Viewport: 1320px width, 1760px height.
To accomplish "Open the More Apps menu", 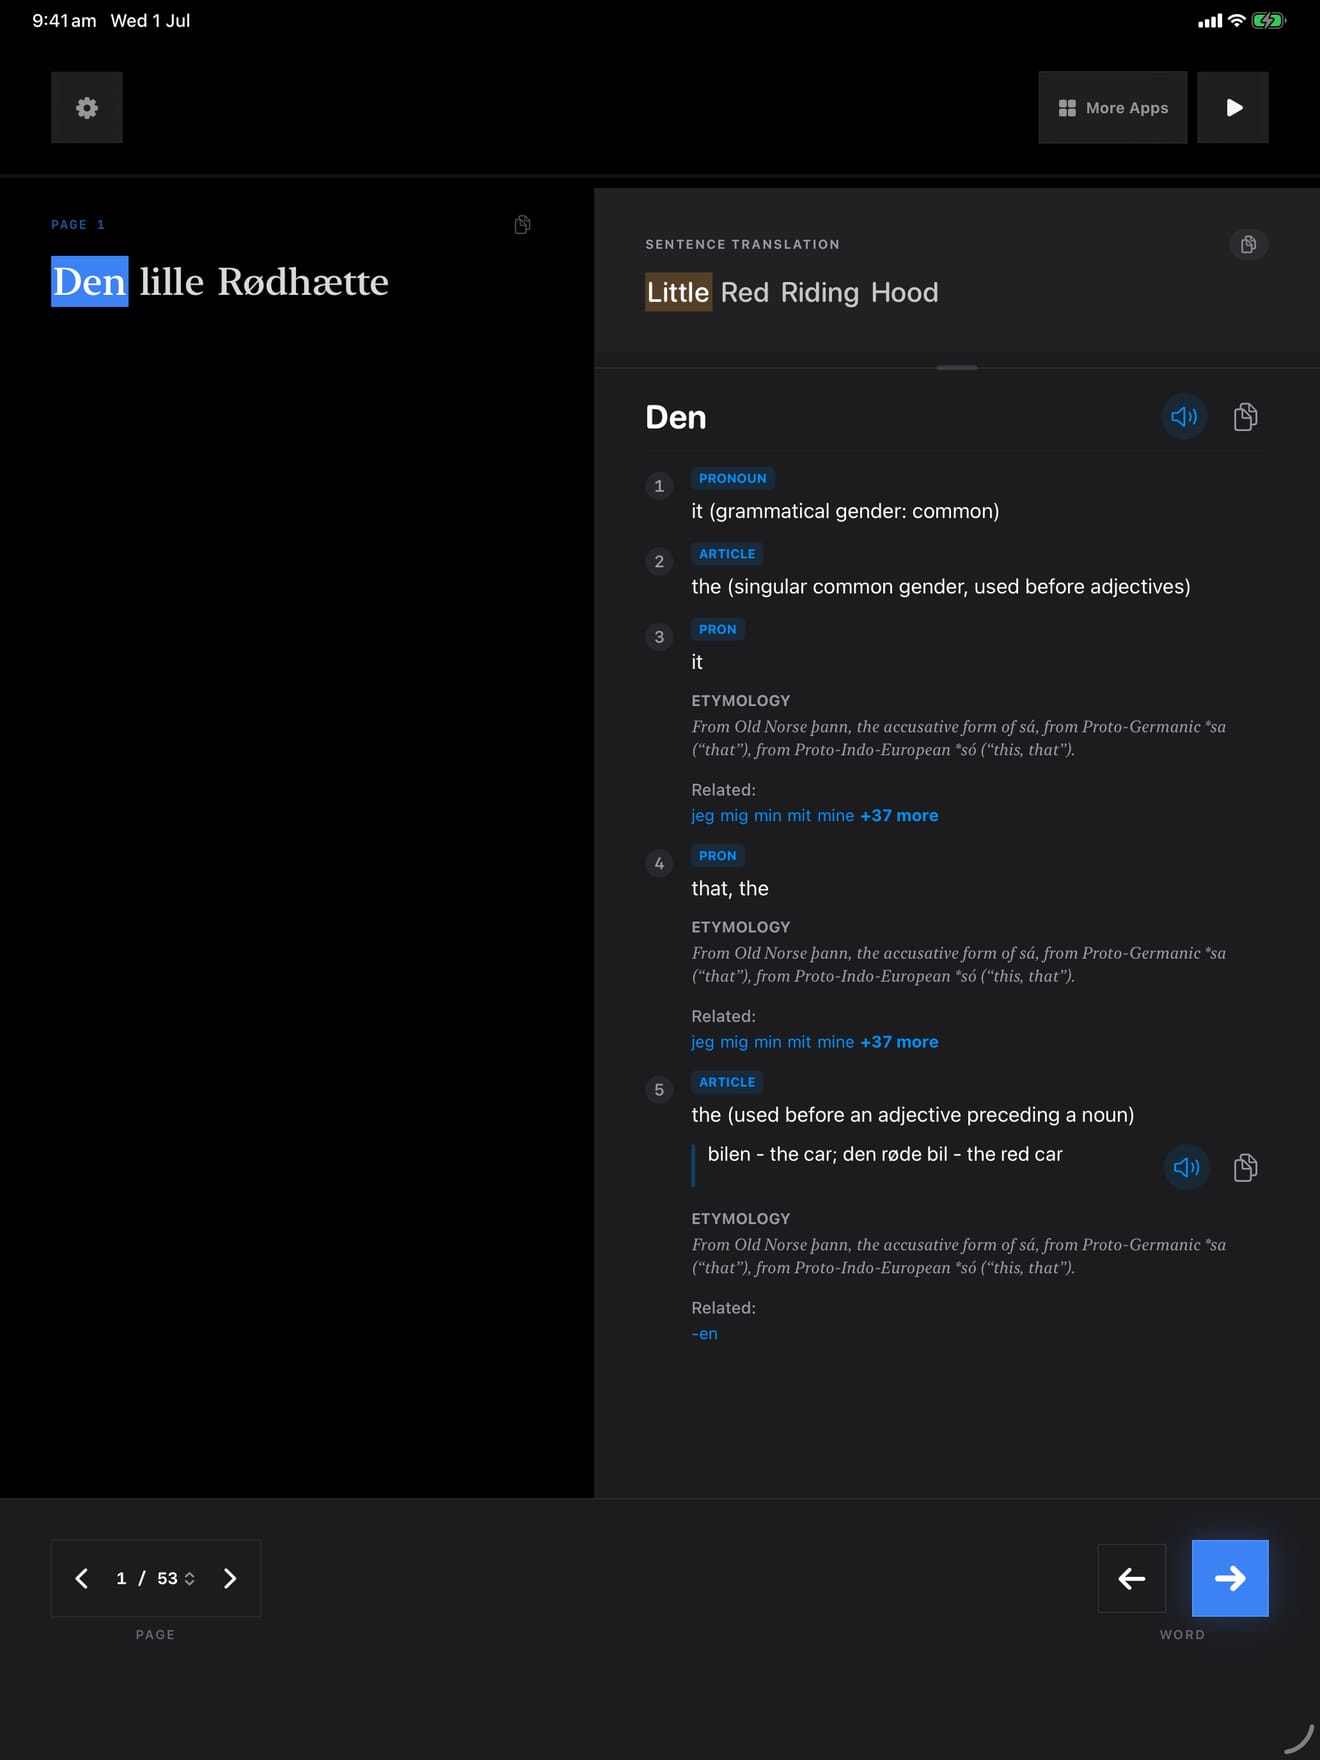I will click(1112, 107).
